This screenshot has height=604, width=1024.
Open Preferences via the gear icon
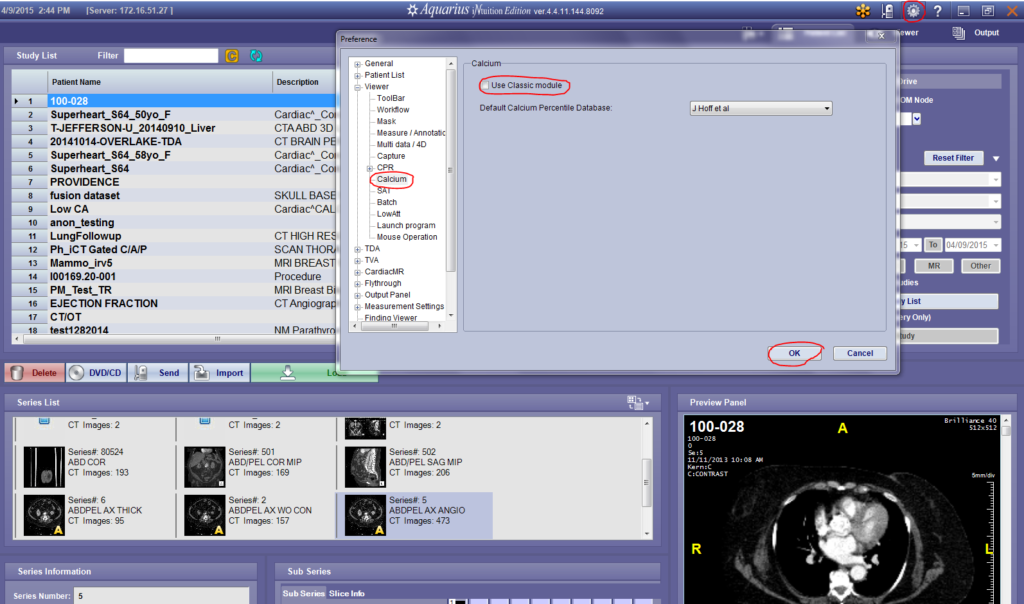[913, 10]
